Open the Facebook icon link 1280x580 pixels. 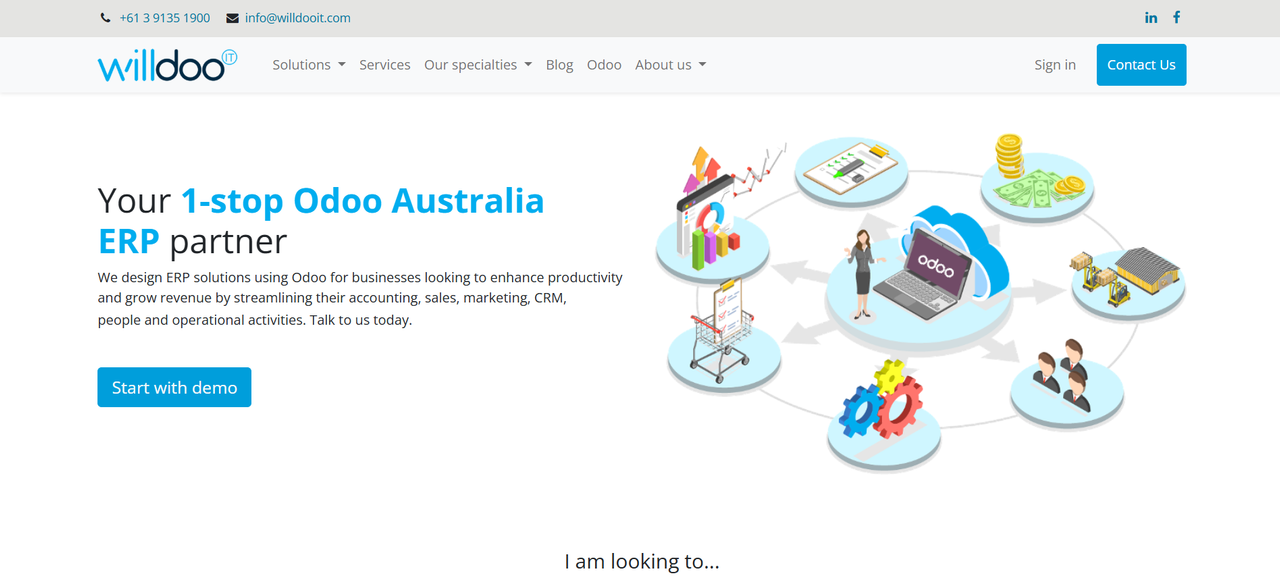1177,18
